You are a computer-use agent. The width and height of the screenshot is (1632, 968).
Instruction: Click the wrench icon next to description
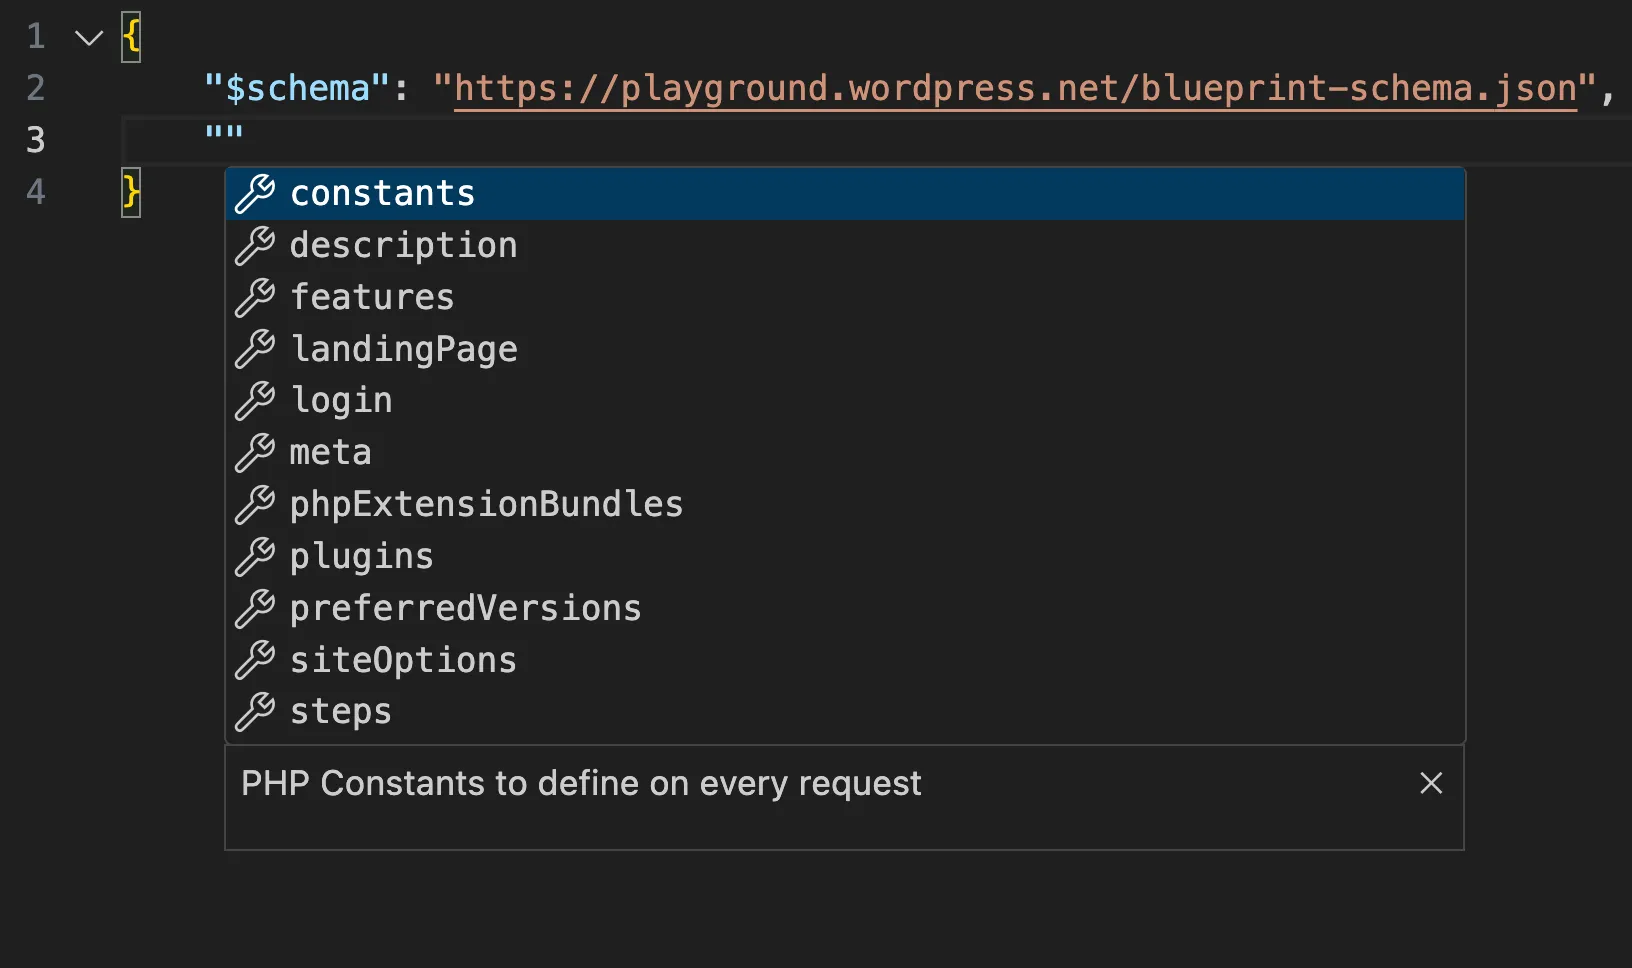point(255,245)
